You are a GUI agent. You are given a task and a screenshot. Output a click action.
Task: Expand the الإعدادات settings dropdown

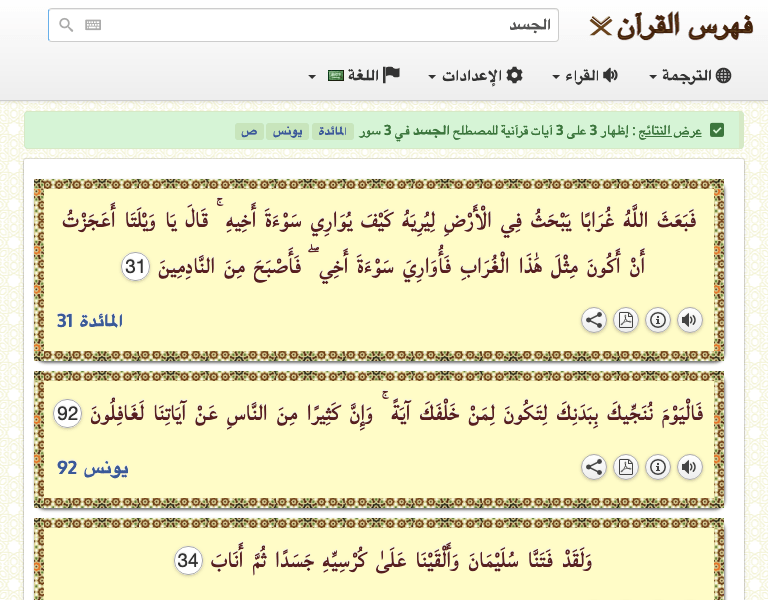coord(475,76)
